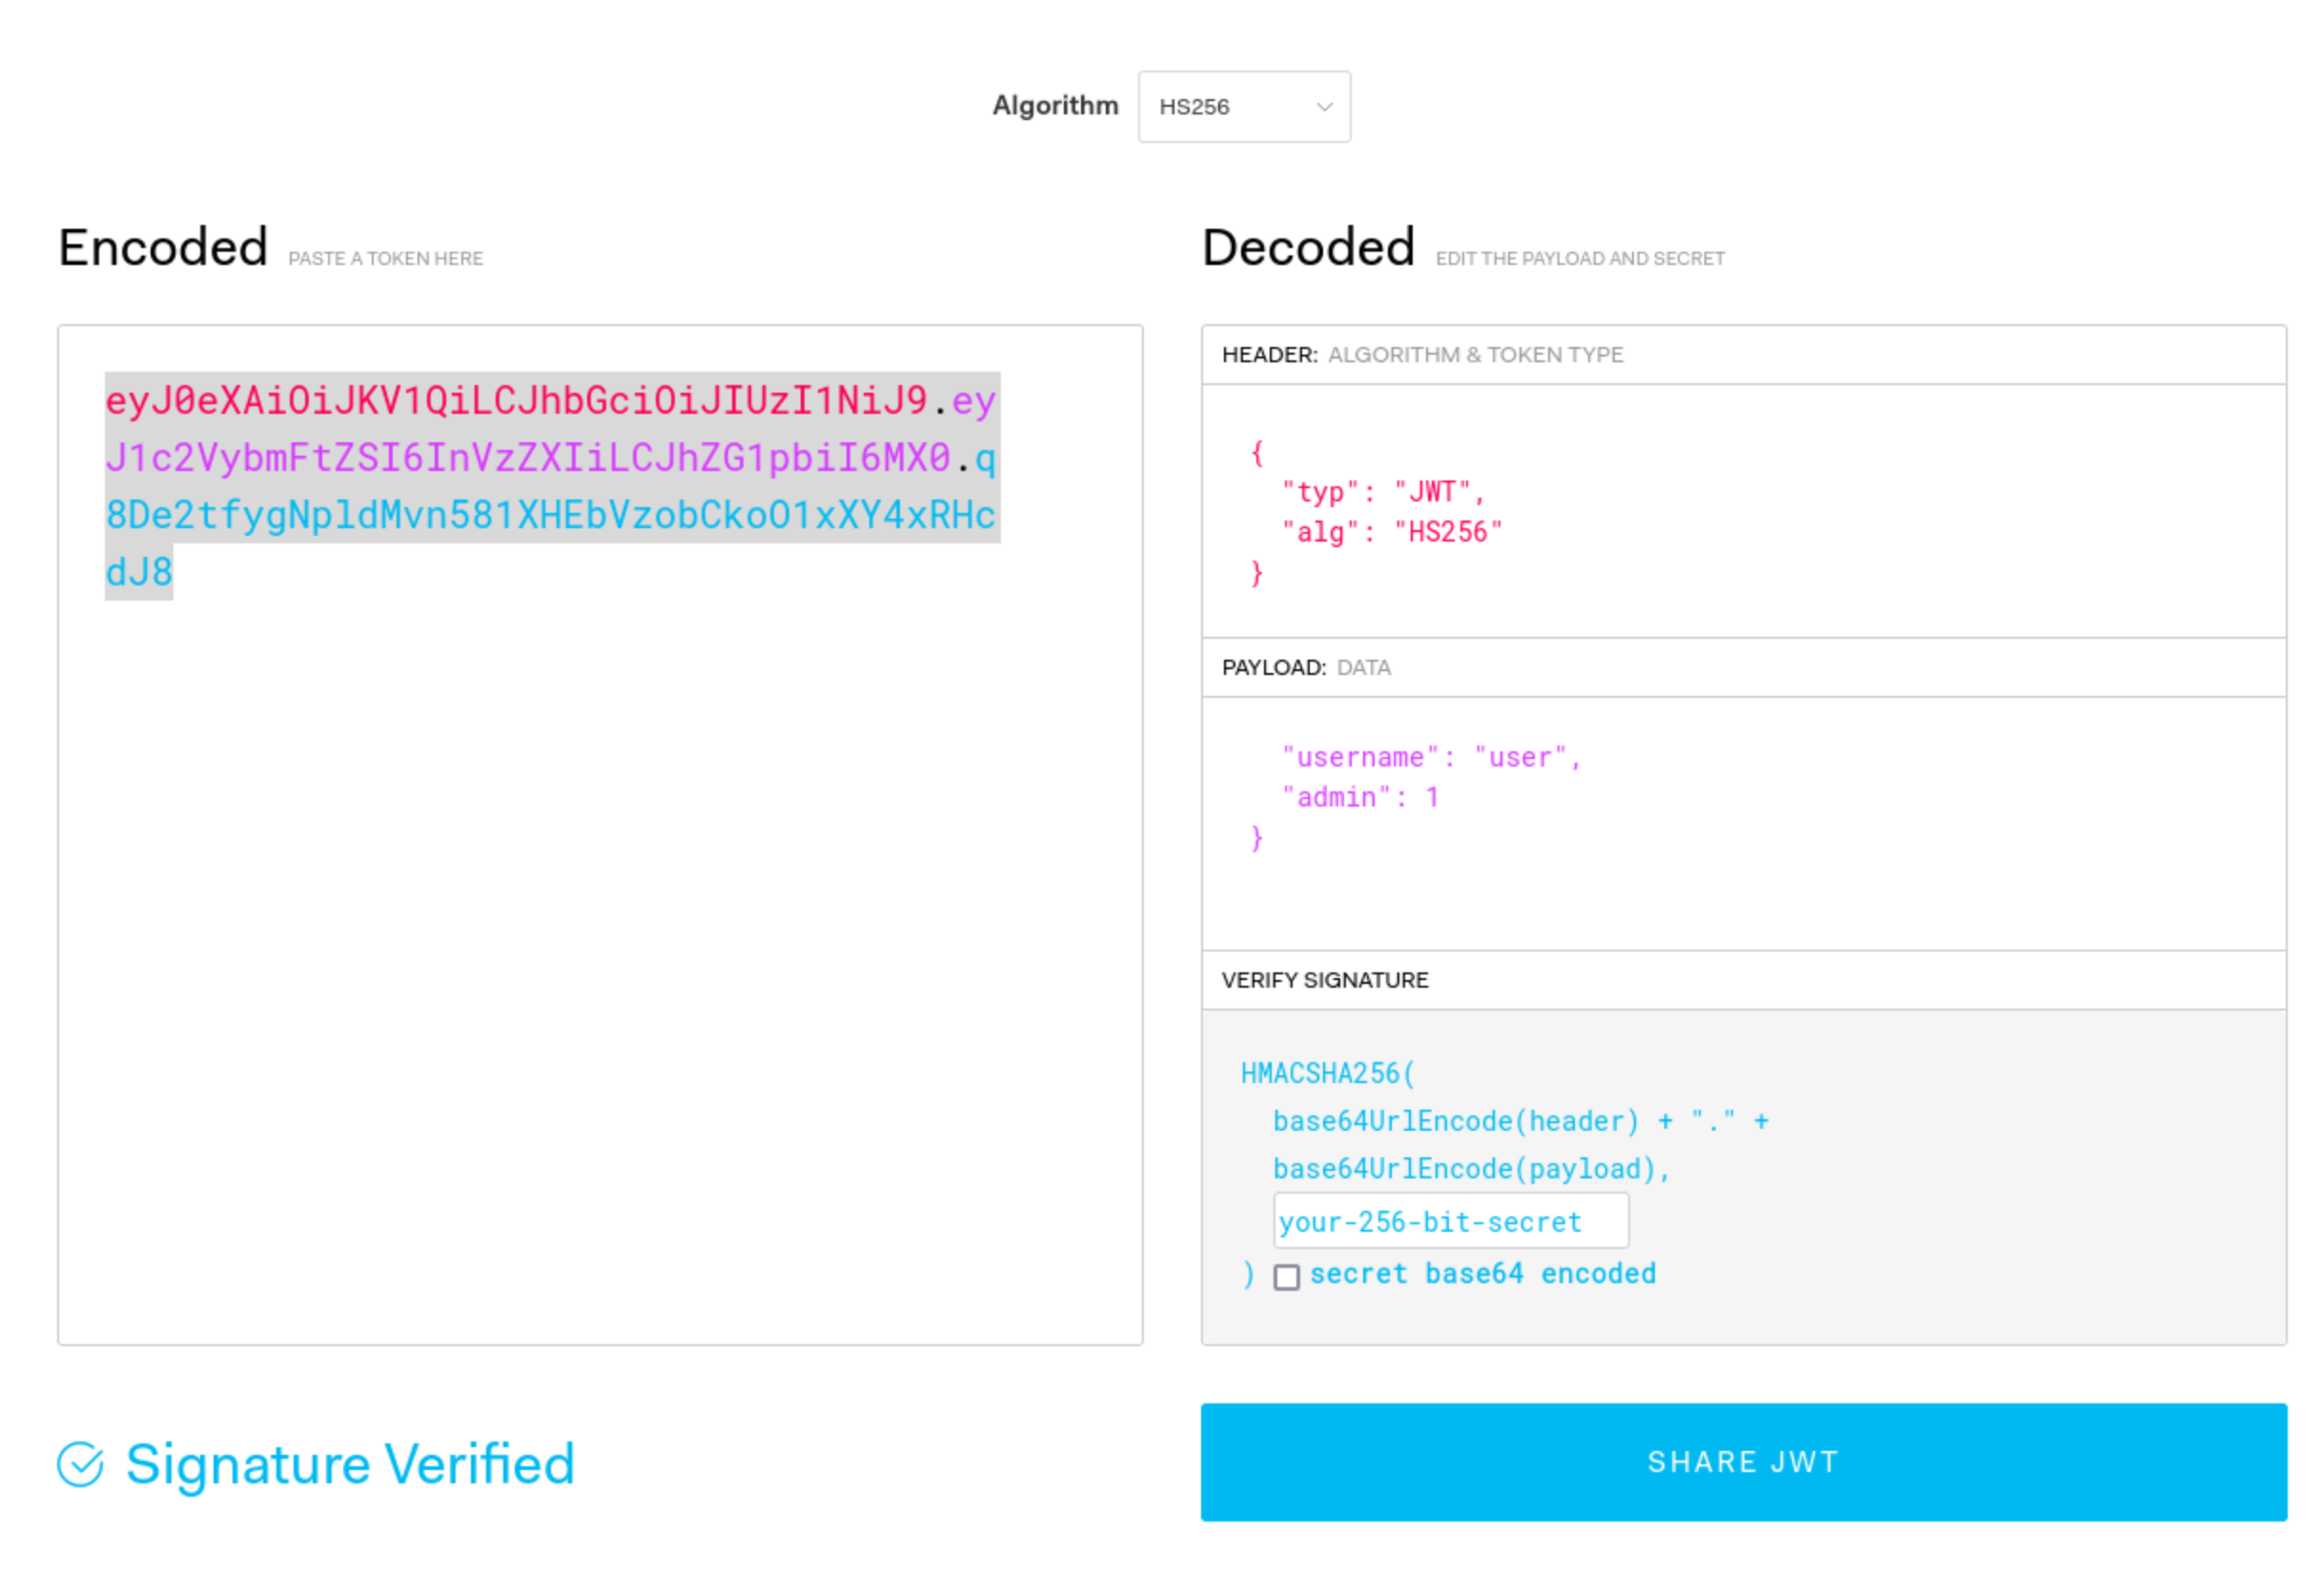Click the blue signature segment of token
This screenshot has height=1594, width=2324.
point(550,515)
